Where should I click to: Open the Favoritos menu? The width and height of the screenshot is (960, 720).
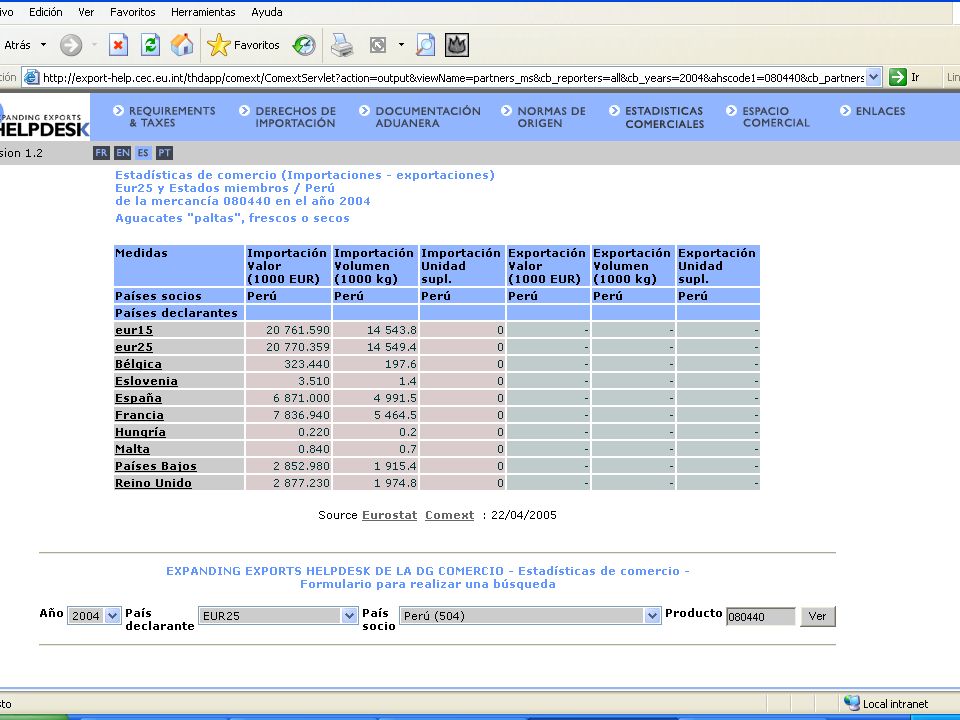132,12
